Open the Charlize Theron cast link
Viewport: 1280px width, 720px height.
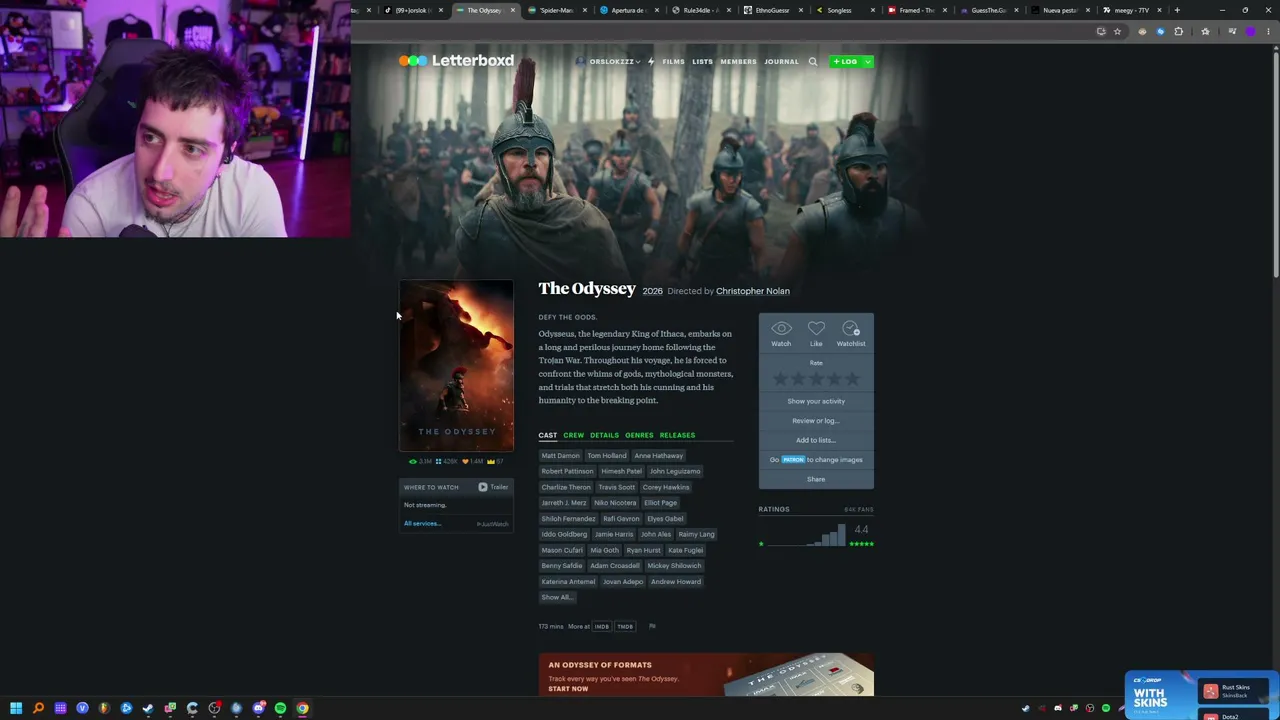(566, 487)
